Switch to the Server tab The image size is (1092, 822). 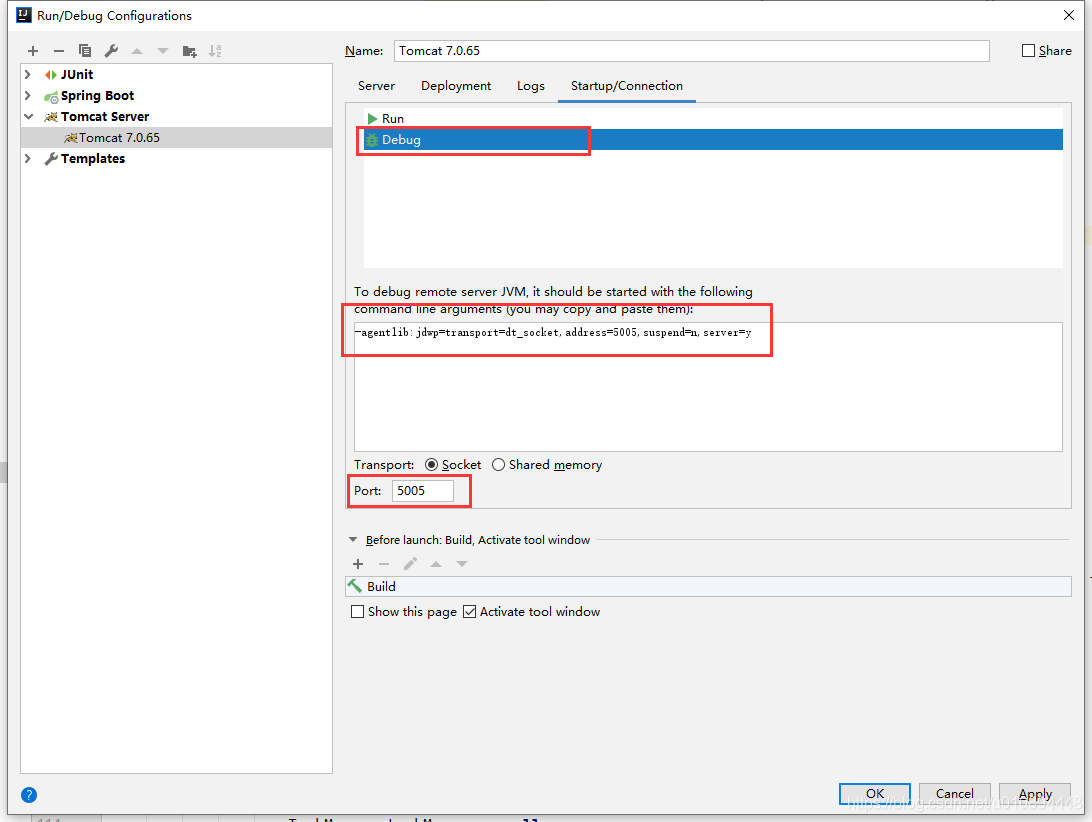point(376,86)
